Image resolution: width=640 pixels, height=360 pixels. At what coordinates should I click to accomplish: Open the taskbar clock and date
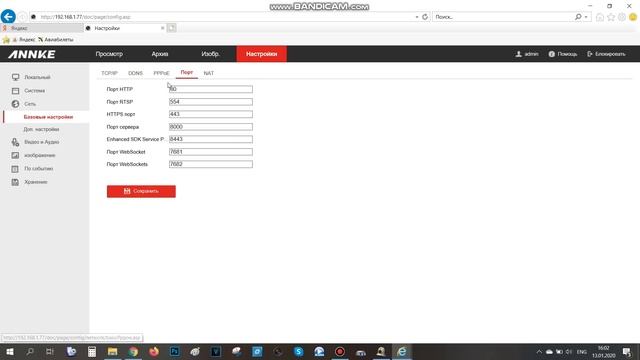click(604, 352)
